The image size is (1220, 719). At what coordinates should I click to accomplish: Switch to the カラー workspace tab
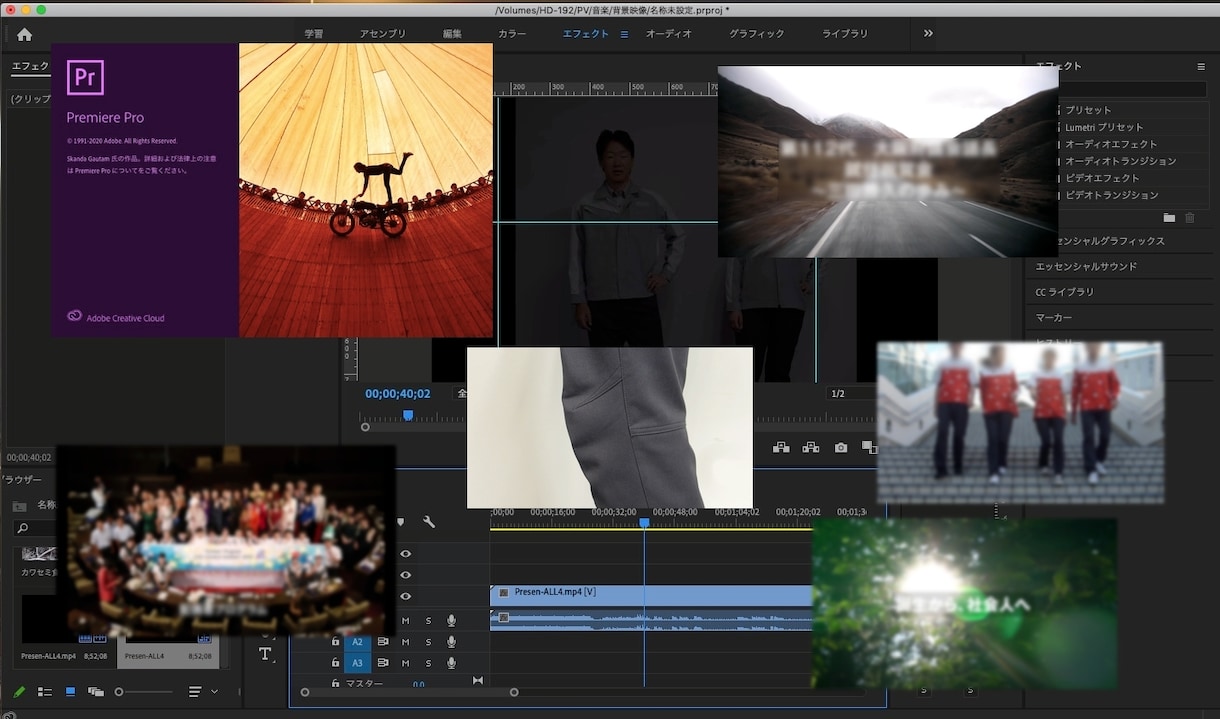[x=512, y=34]
